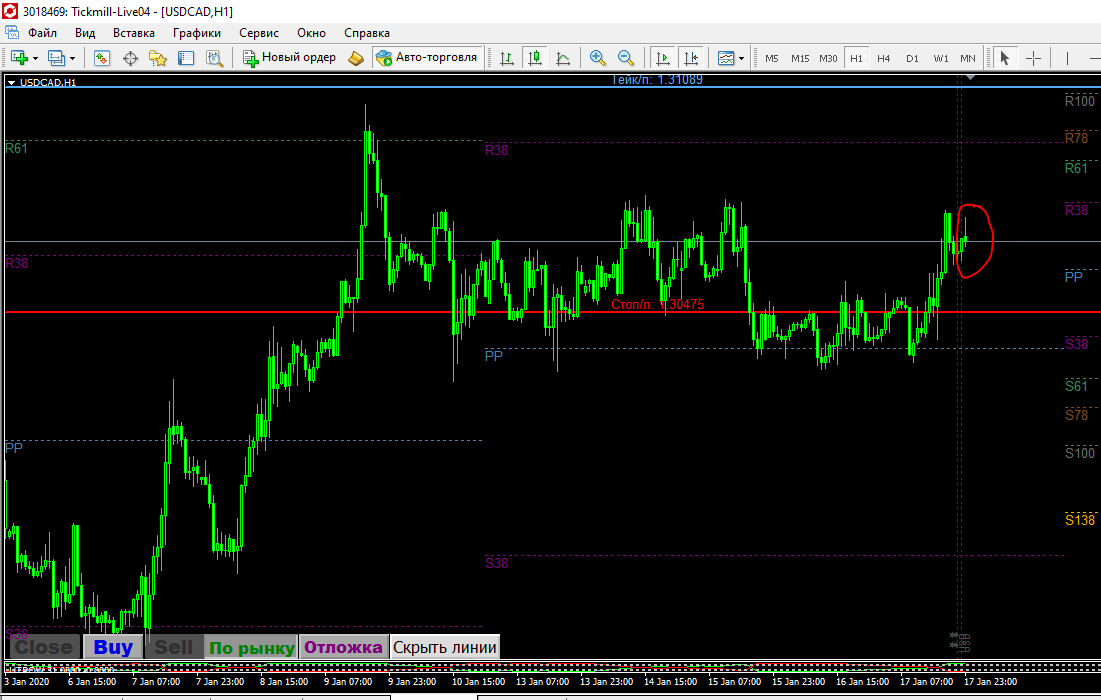This screenshot has height=700, width=1101.
Task: Click the profiles icon
Action: click(56, 58)
